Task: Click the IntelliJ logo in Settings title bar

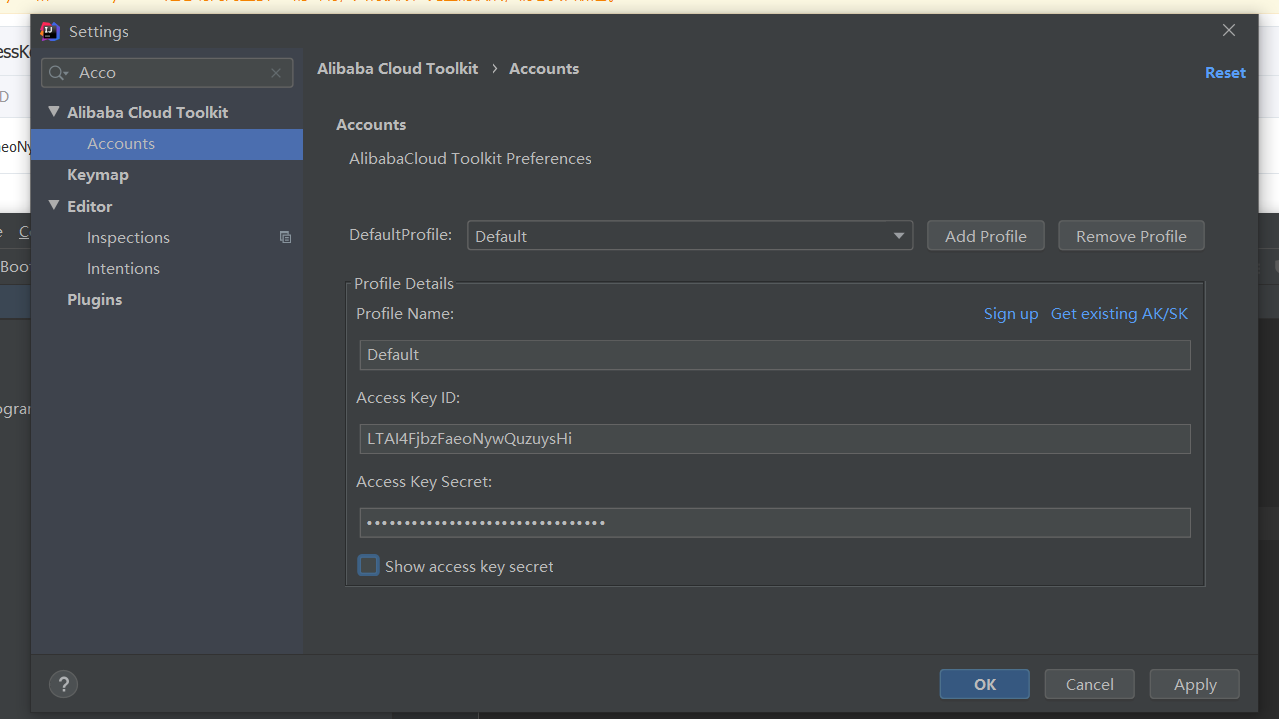Action: point(50,31)
